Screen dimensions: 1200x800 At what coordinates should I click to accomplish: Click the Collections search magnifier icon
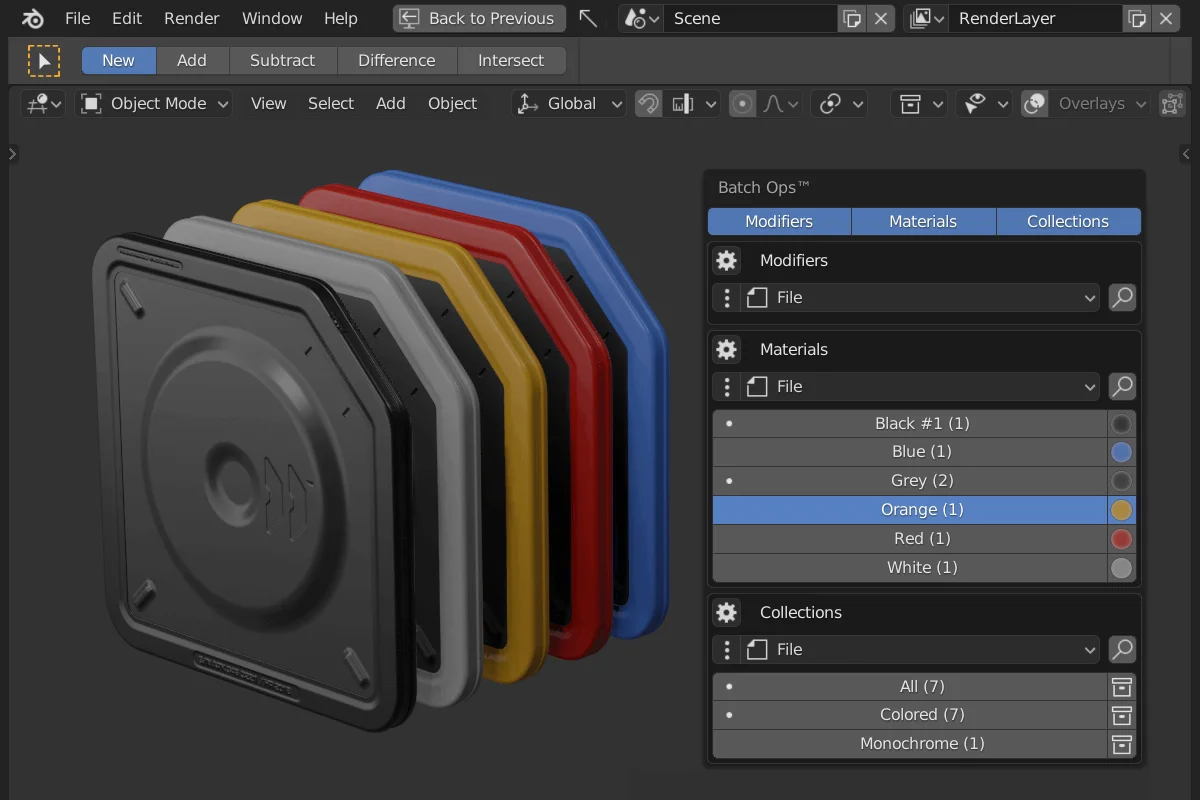pyautogui.click(x=1121, y=649)
